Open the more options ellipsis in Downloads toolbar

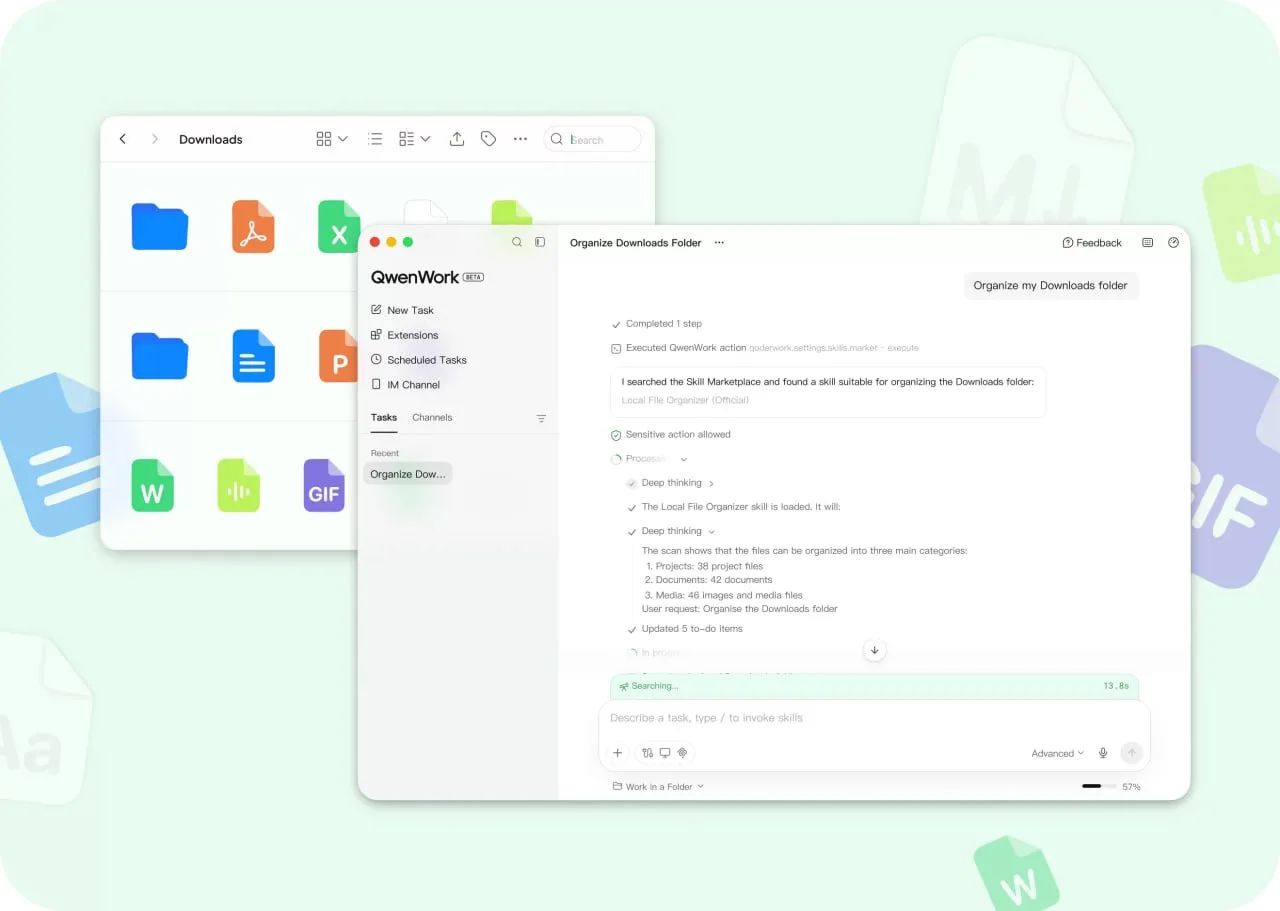[520, 139]
